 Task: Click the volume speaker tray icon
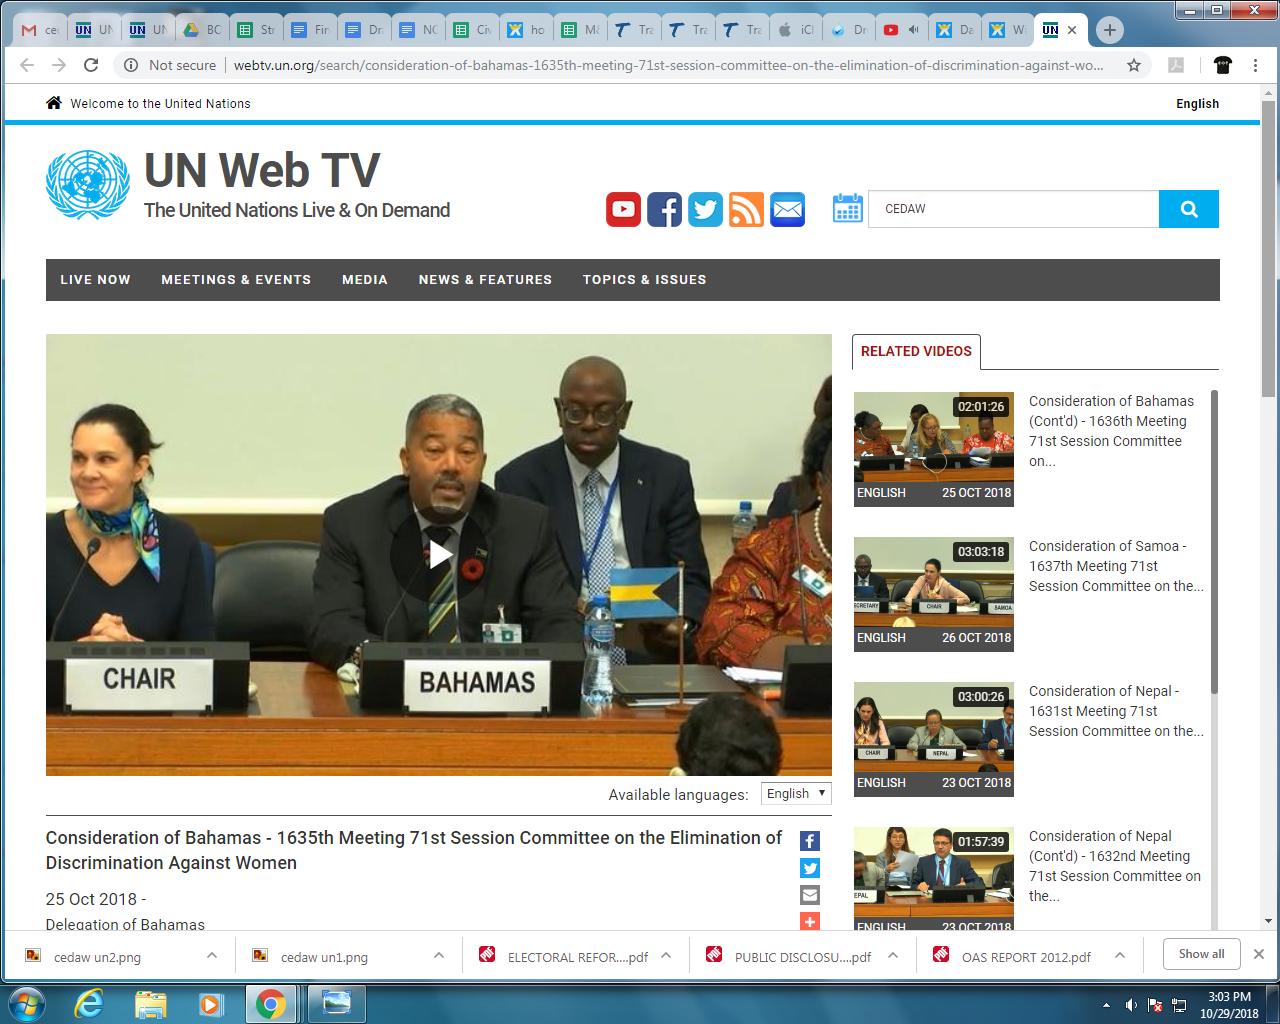pyautogui.click(x=1131, y=1005)
